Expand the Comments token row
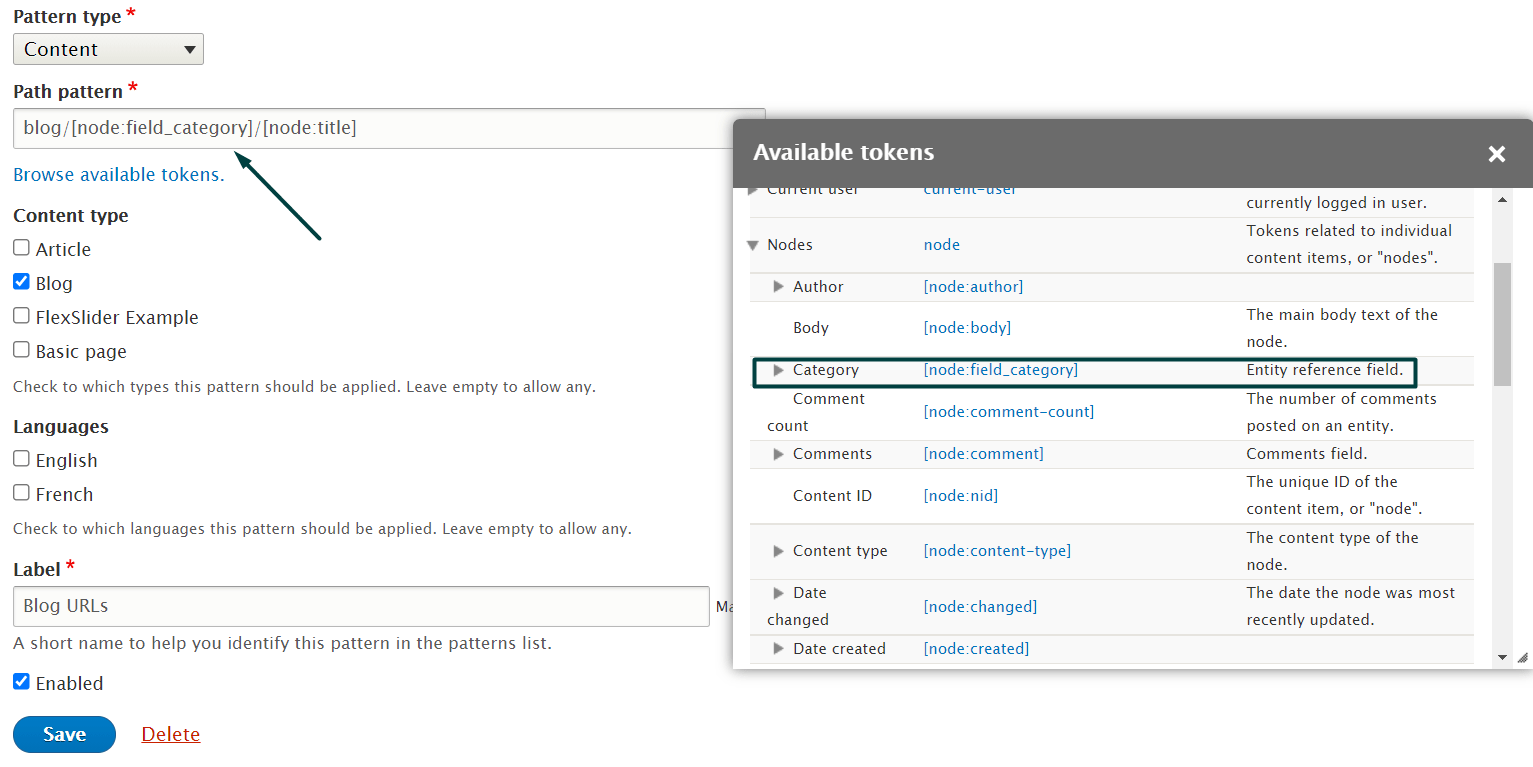Screen dimensions: 1533x767 (779, 454)
